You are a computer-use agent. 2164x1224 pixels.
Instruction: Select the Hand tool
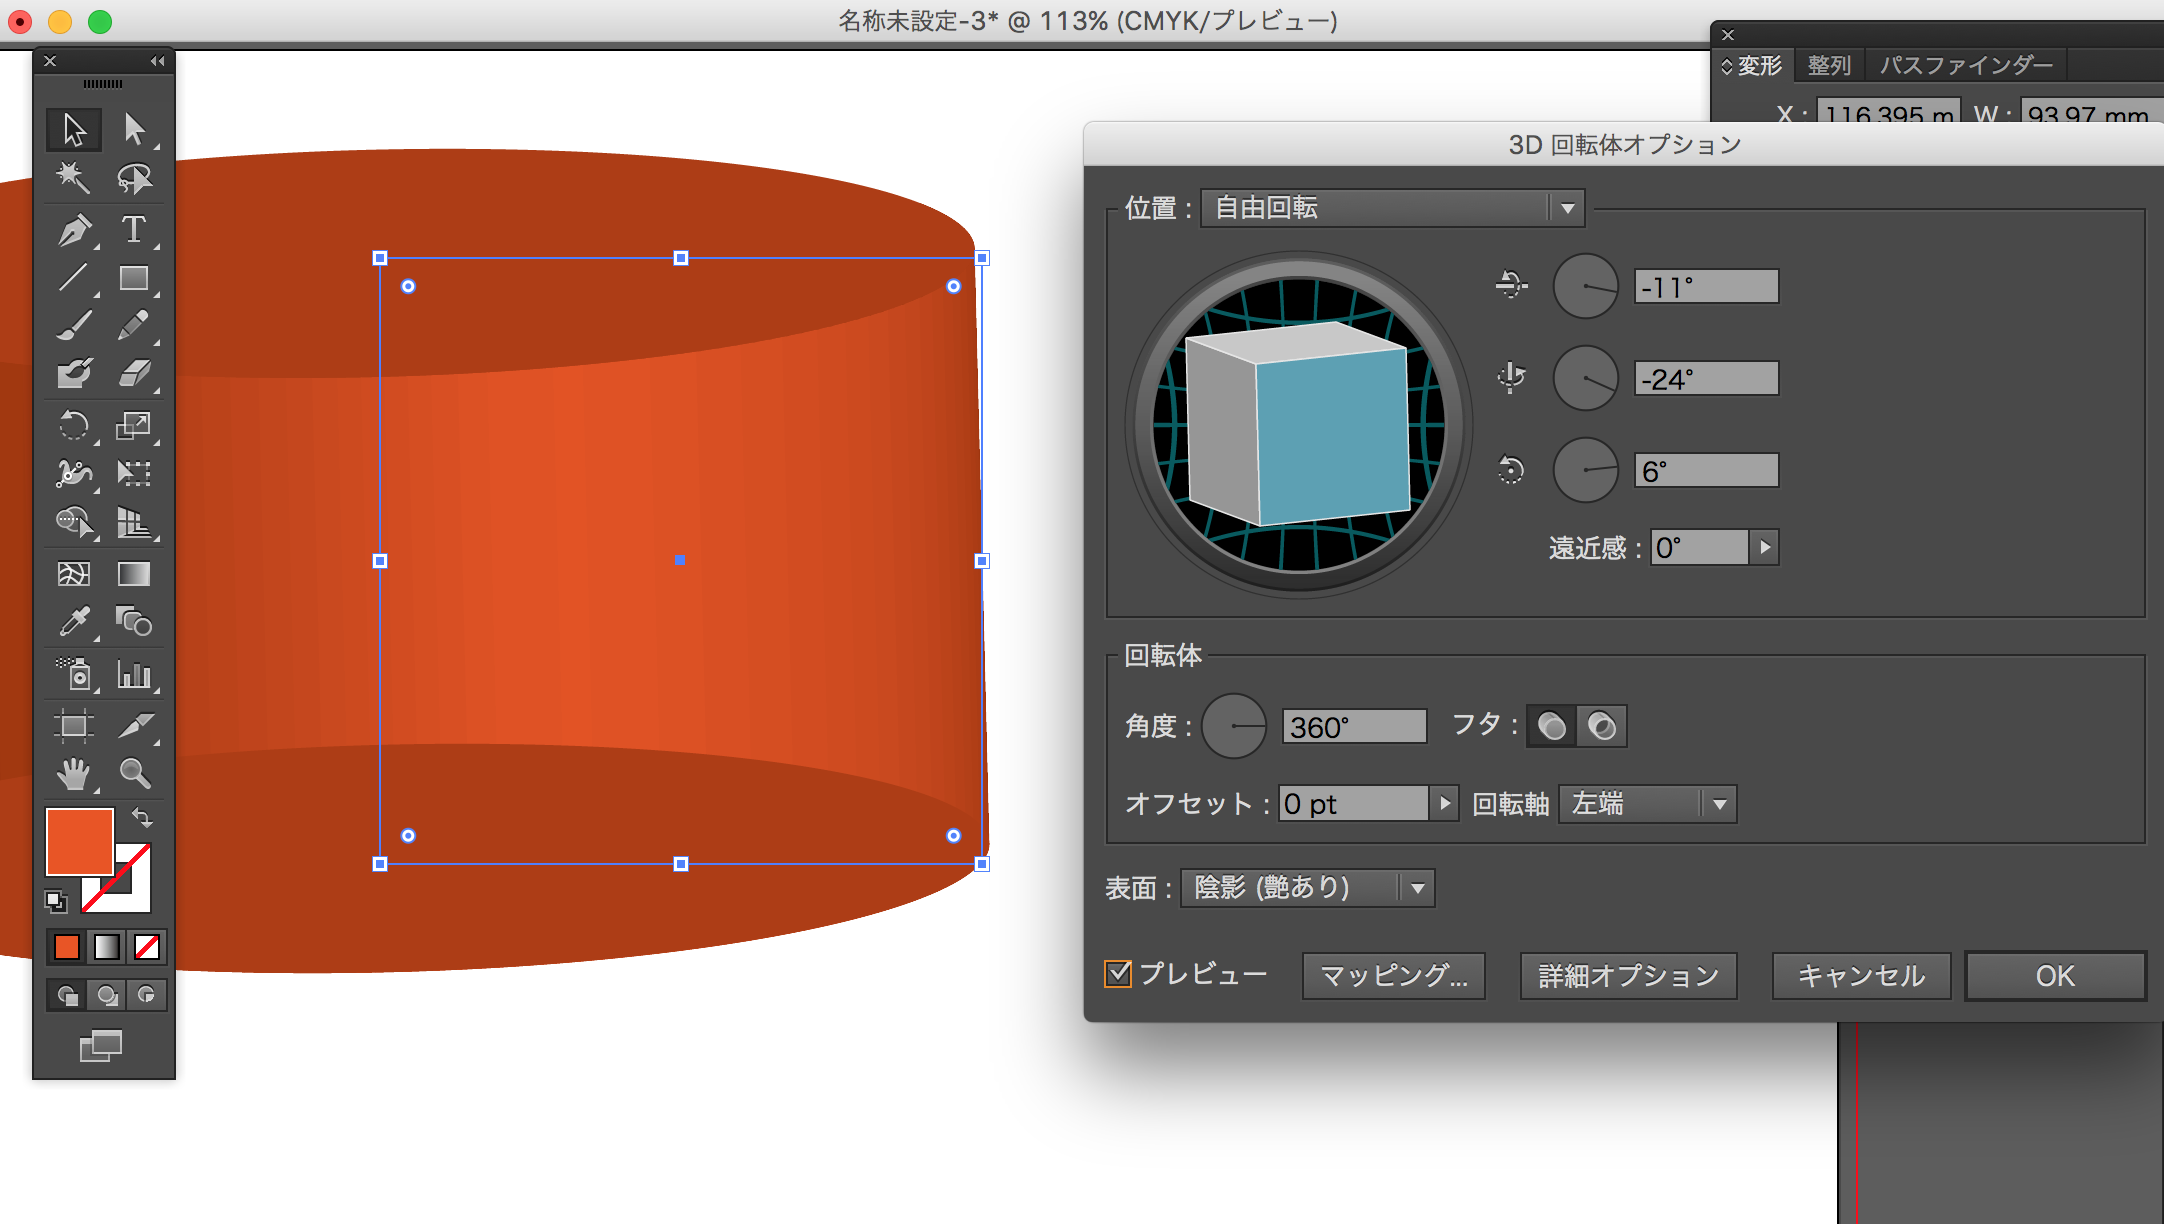tap(74, 773)
